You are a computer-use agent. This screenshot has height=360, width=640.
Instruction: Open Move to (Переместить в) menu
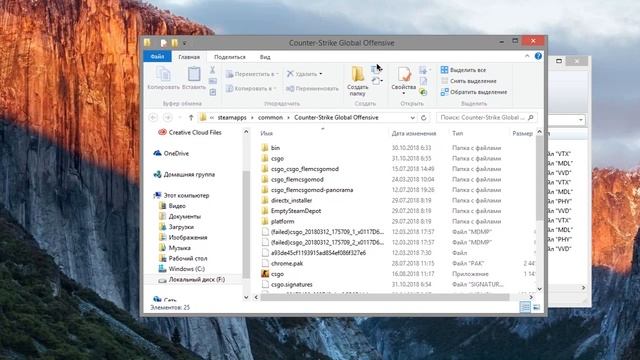click(x=252, y=74)
